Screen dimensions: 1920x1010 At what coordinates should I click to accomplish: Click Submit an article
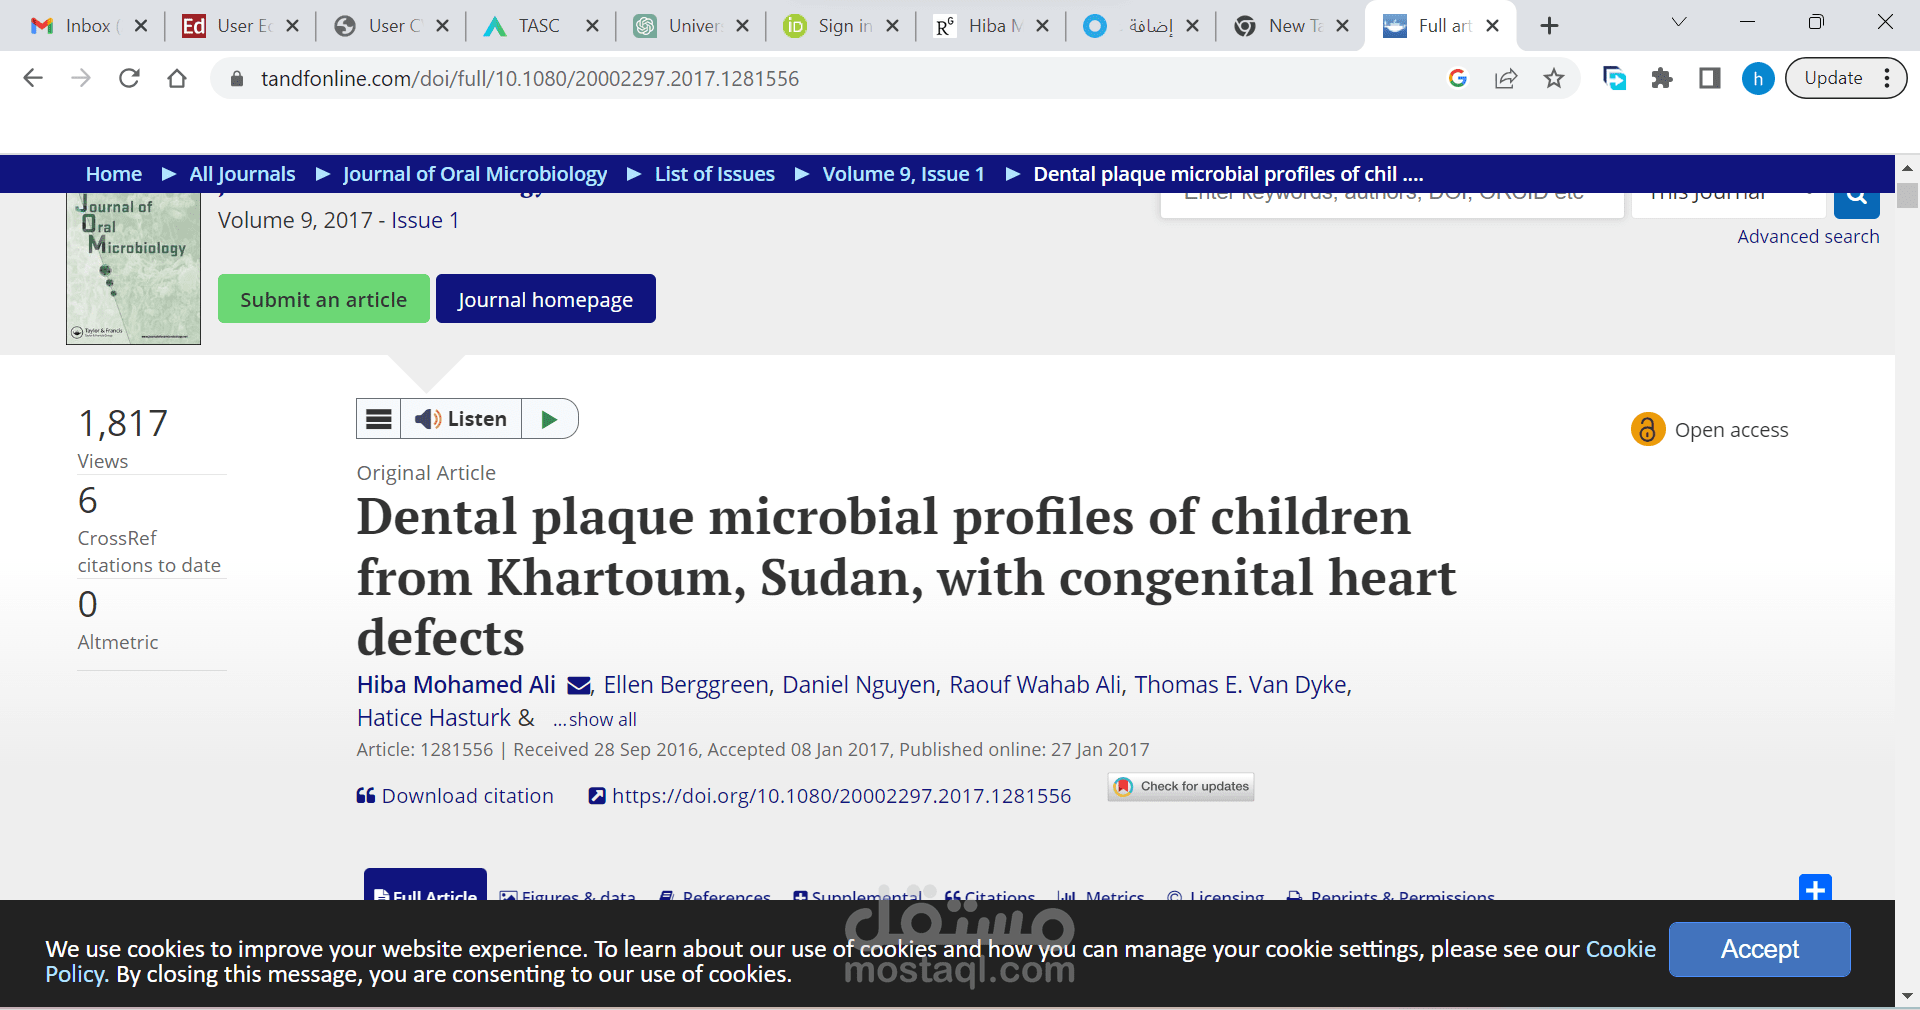tap(323, 298)
